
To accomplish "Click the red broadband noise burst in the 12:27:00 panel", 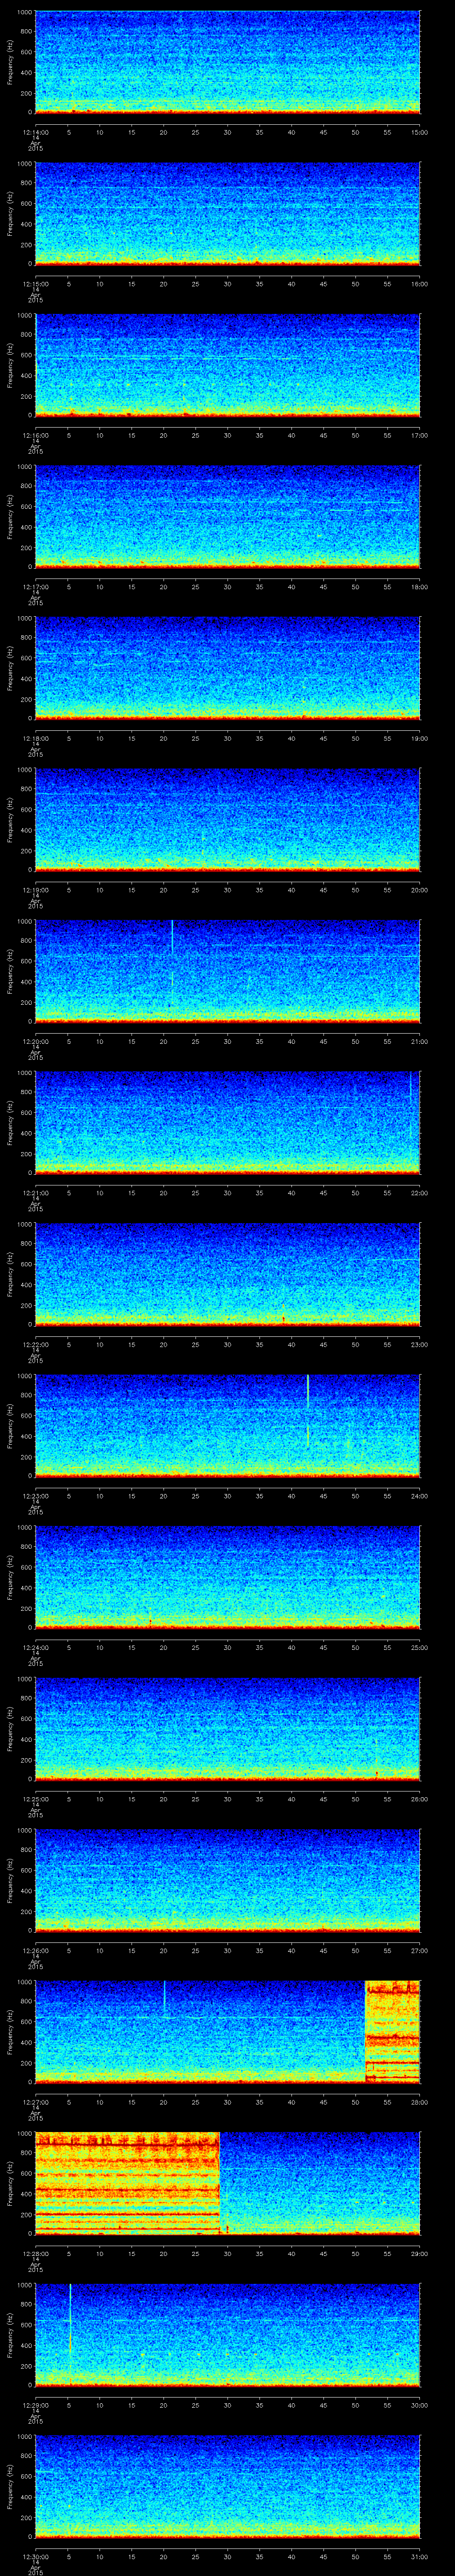I will click(393, 2032).
